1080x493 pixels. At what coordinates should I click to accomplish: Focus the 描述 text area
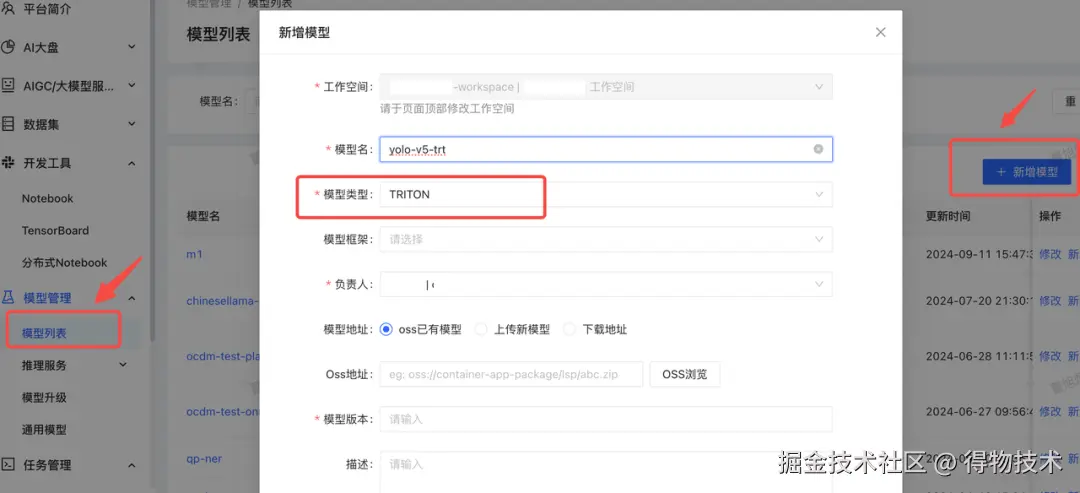tap(606, 472)
